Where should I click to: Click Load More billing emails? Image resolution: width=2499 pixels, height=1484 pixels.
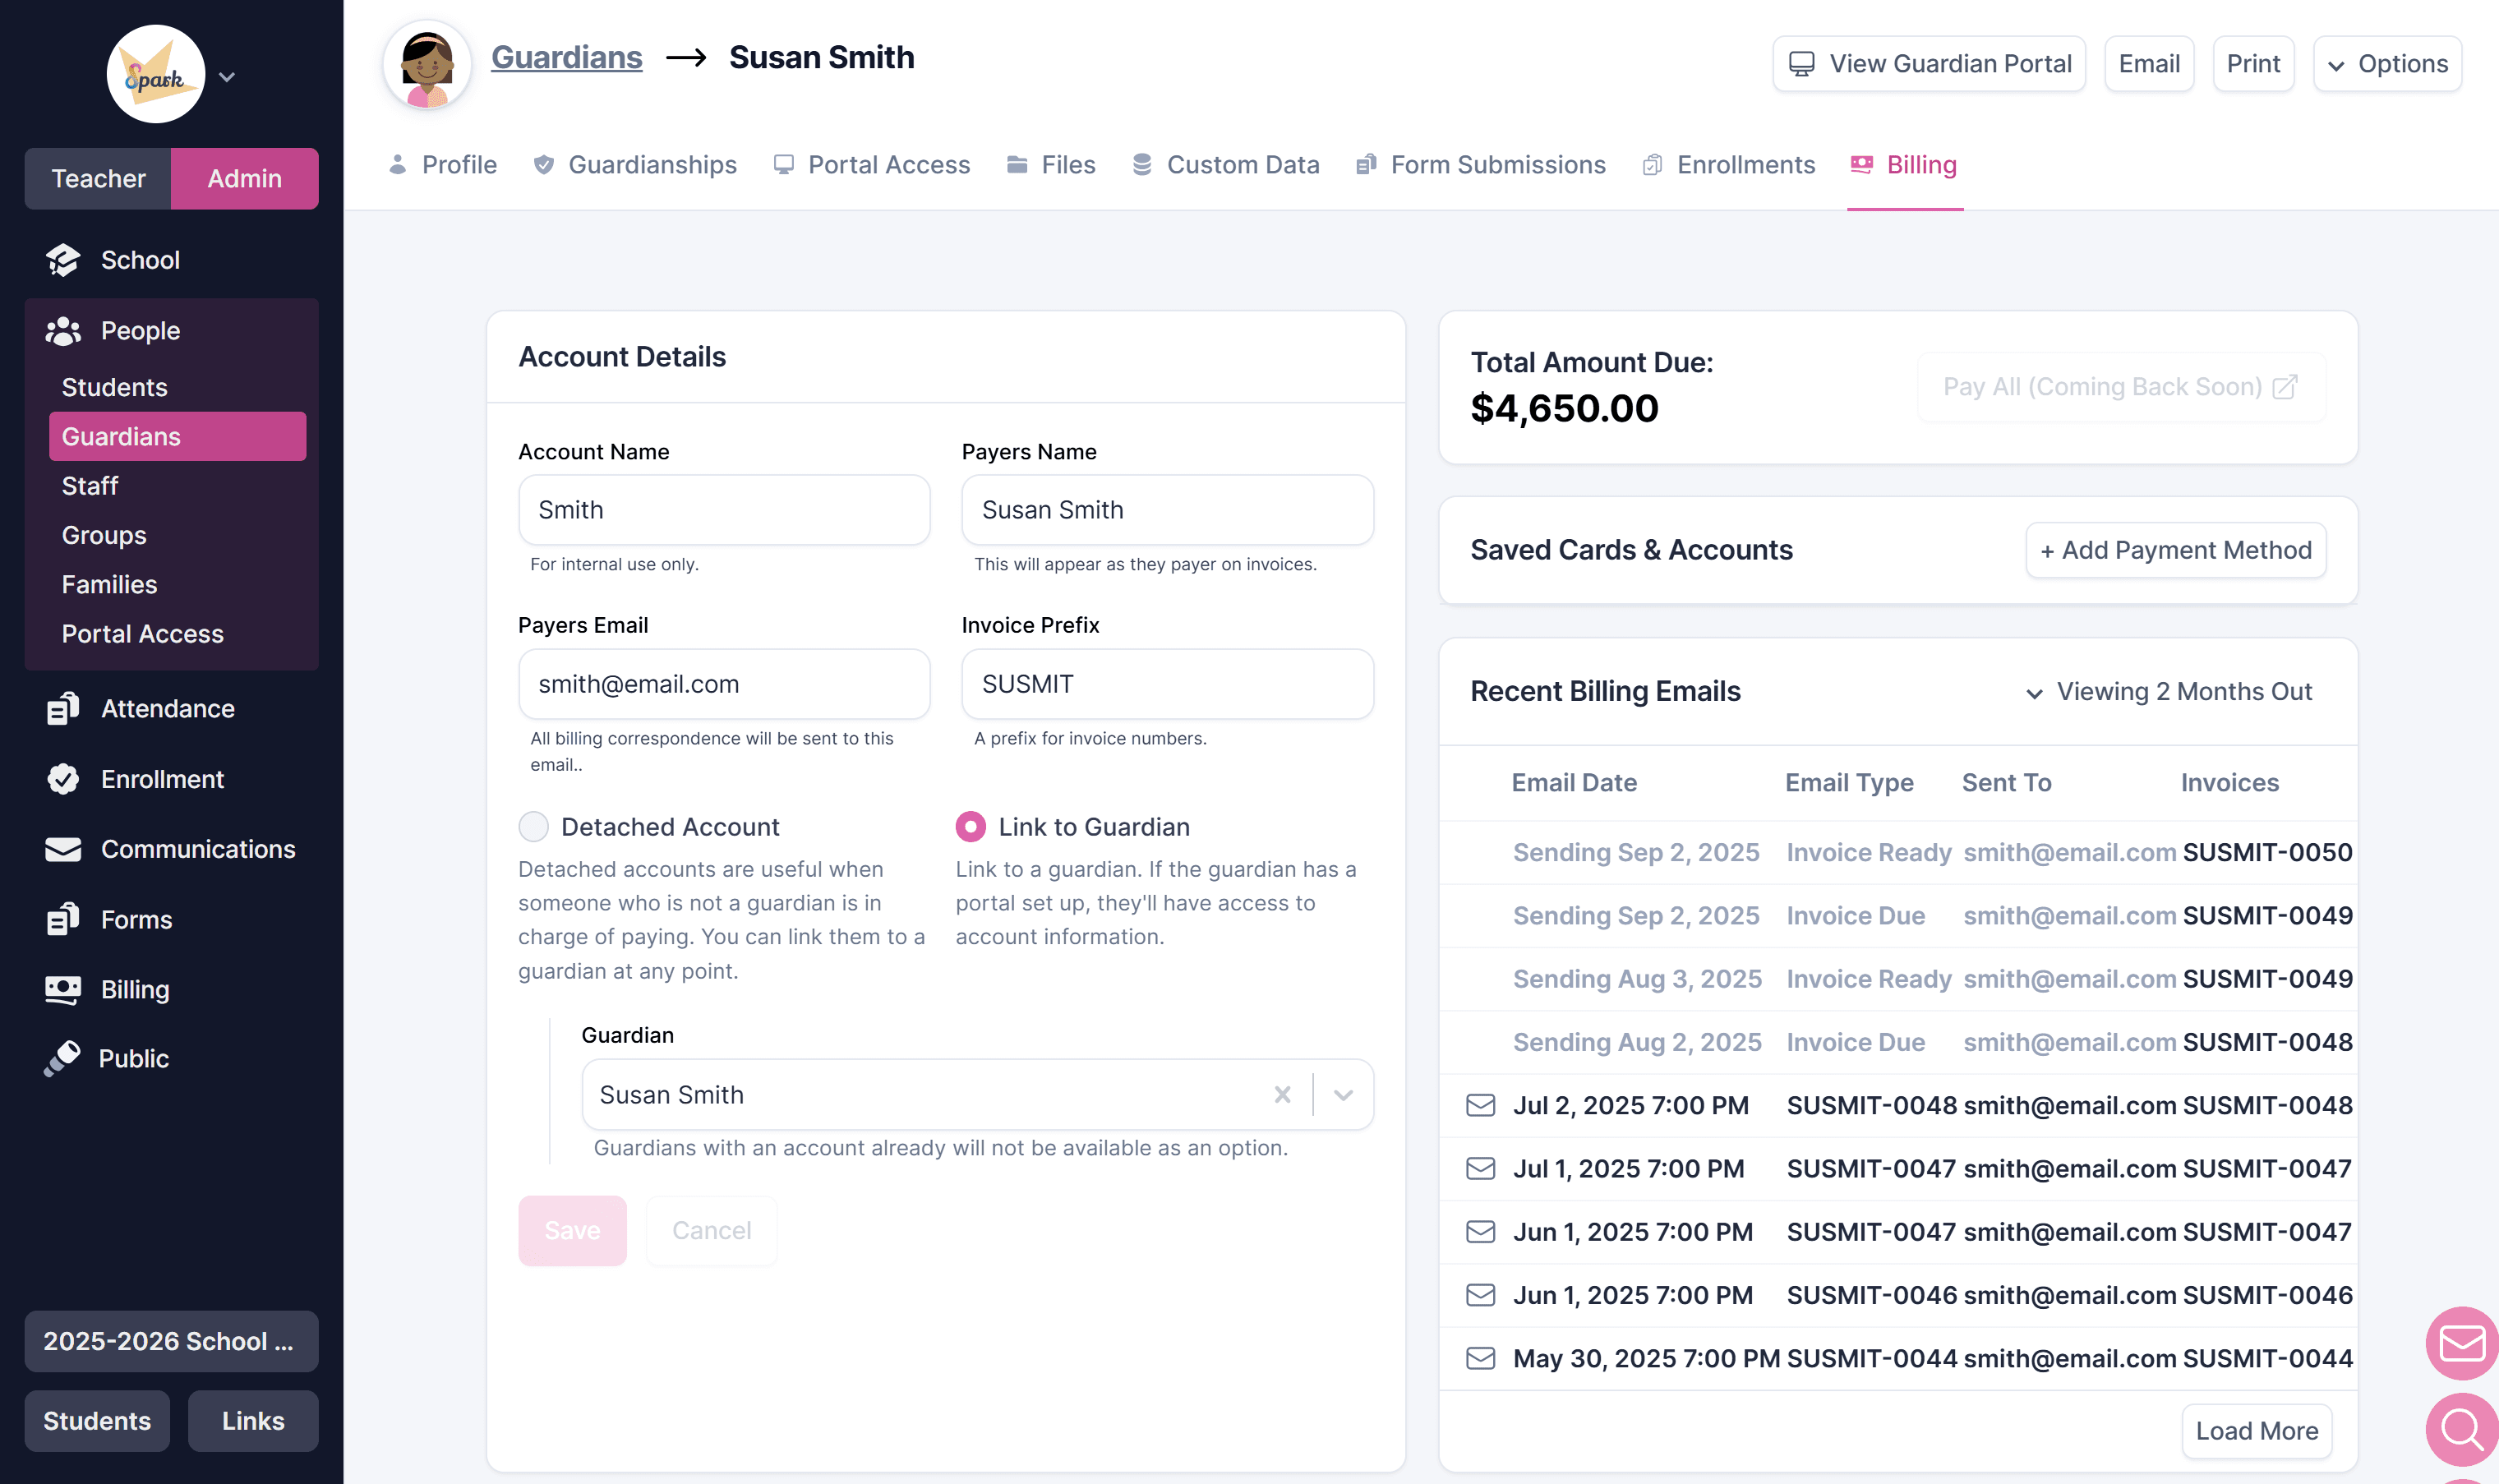[x=2256, y=1431]
